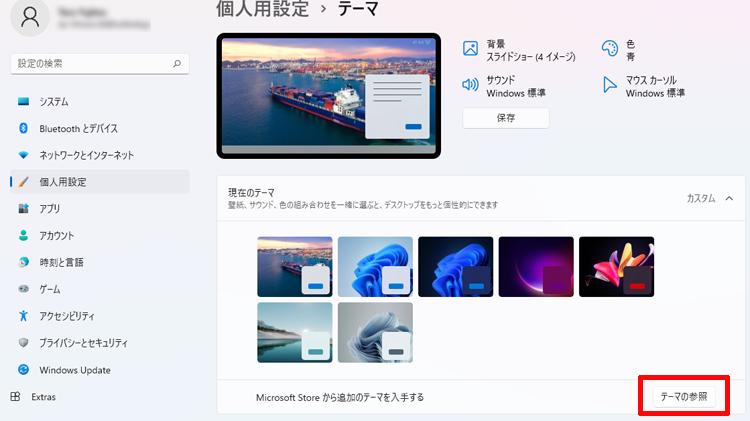Image resolution: width=750 pixels, height=421 pixels.
Task: Open アクセシビリティ settings
Action: [x=99, y=316]
